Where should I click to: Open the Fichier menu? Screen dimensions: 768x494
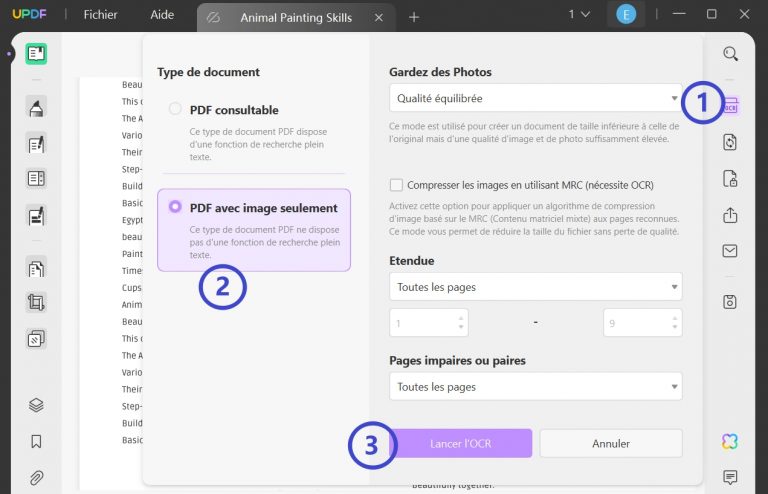100,15
